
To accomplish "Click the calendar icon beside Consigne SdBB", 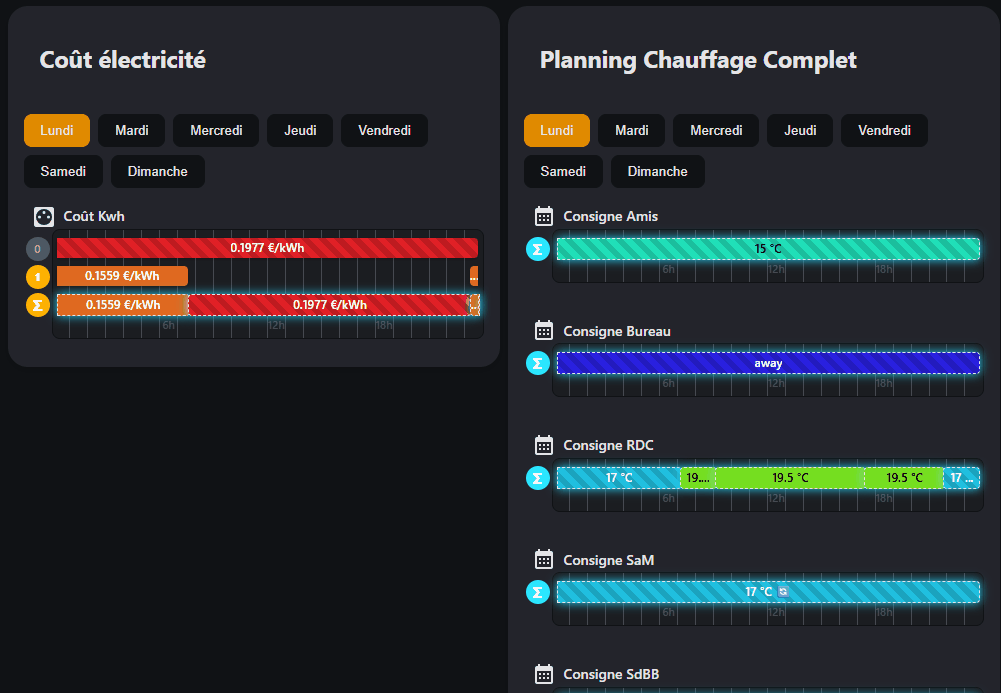I will coord(544,674).
